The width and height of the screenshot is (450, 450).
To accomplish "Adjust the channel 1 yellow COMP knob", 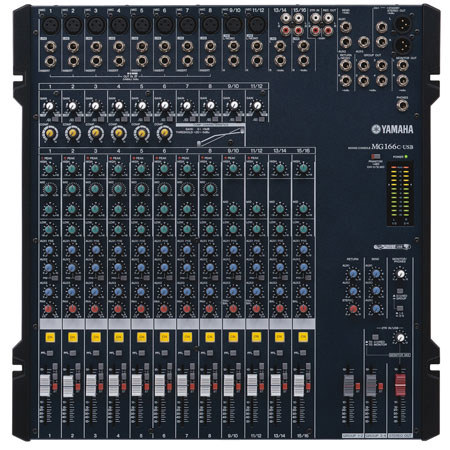I will (49, 134).
